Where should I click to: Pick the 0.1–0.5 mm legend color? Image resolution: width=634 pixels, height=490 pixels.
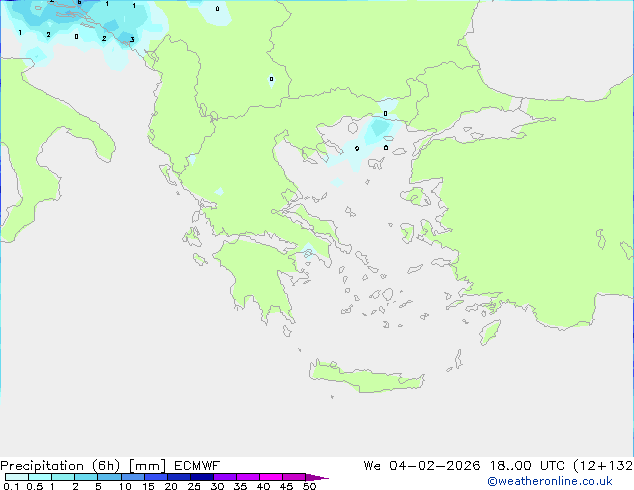17,477
